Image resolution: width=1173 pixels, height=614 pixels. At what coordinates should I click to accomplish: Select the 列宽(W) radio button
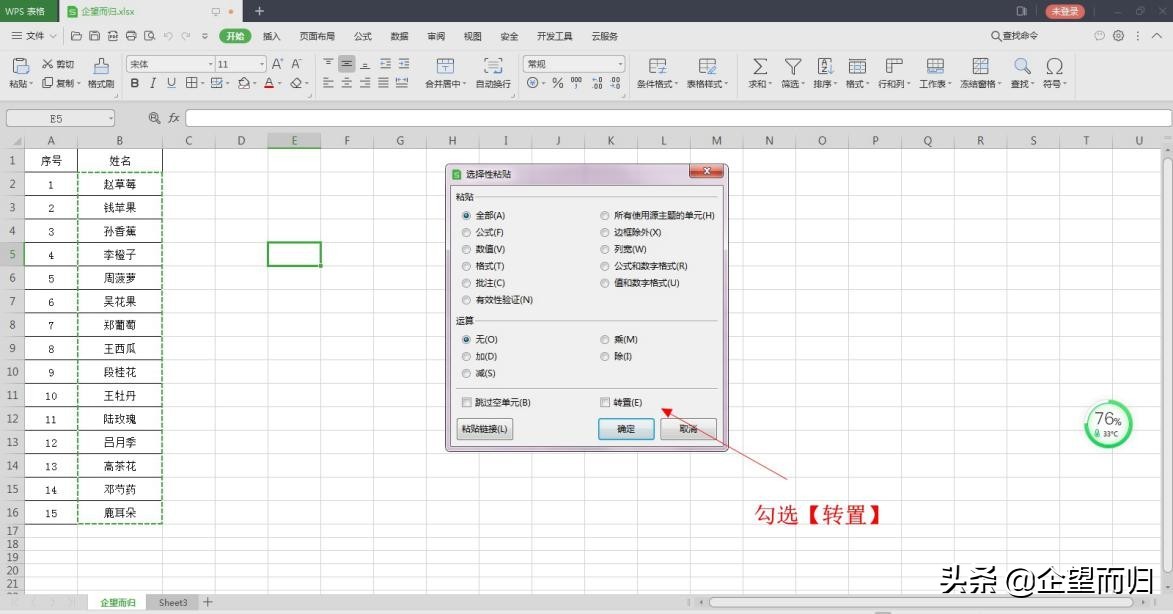604,249
